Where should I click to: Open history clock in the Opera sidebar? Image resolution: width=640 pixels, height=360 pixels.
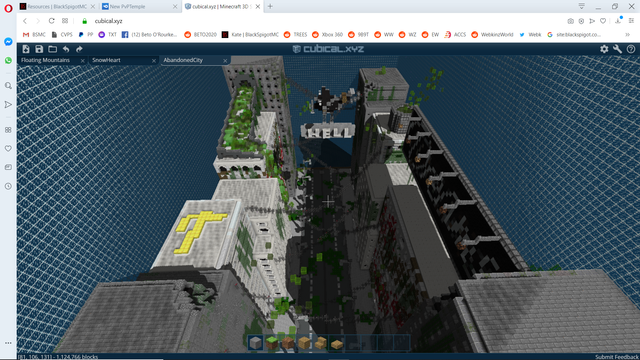coord(8,186)
